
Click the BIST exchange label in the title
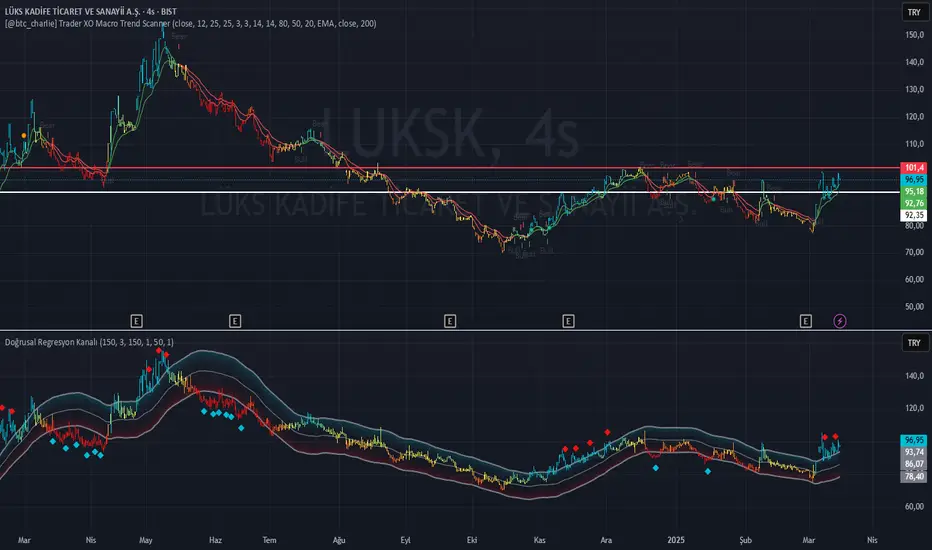pos(169,11)
